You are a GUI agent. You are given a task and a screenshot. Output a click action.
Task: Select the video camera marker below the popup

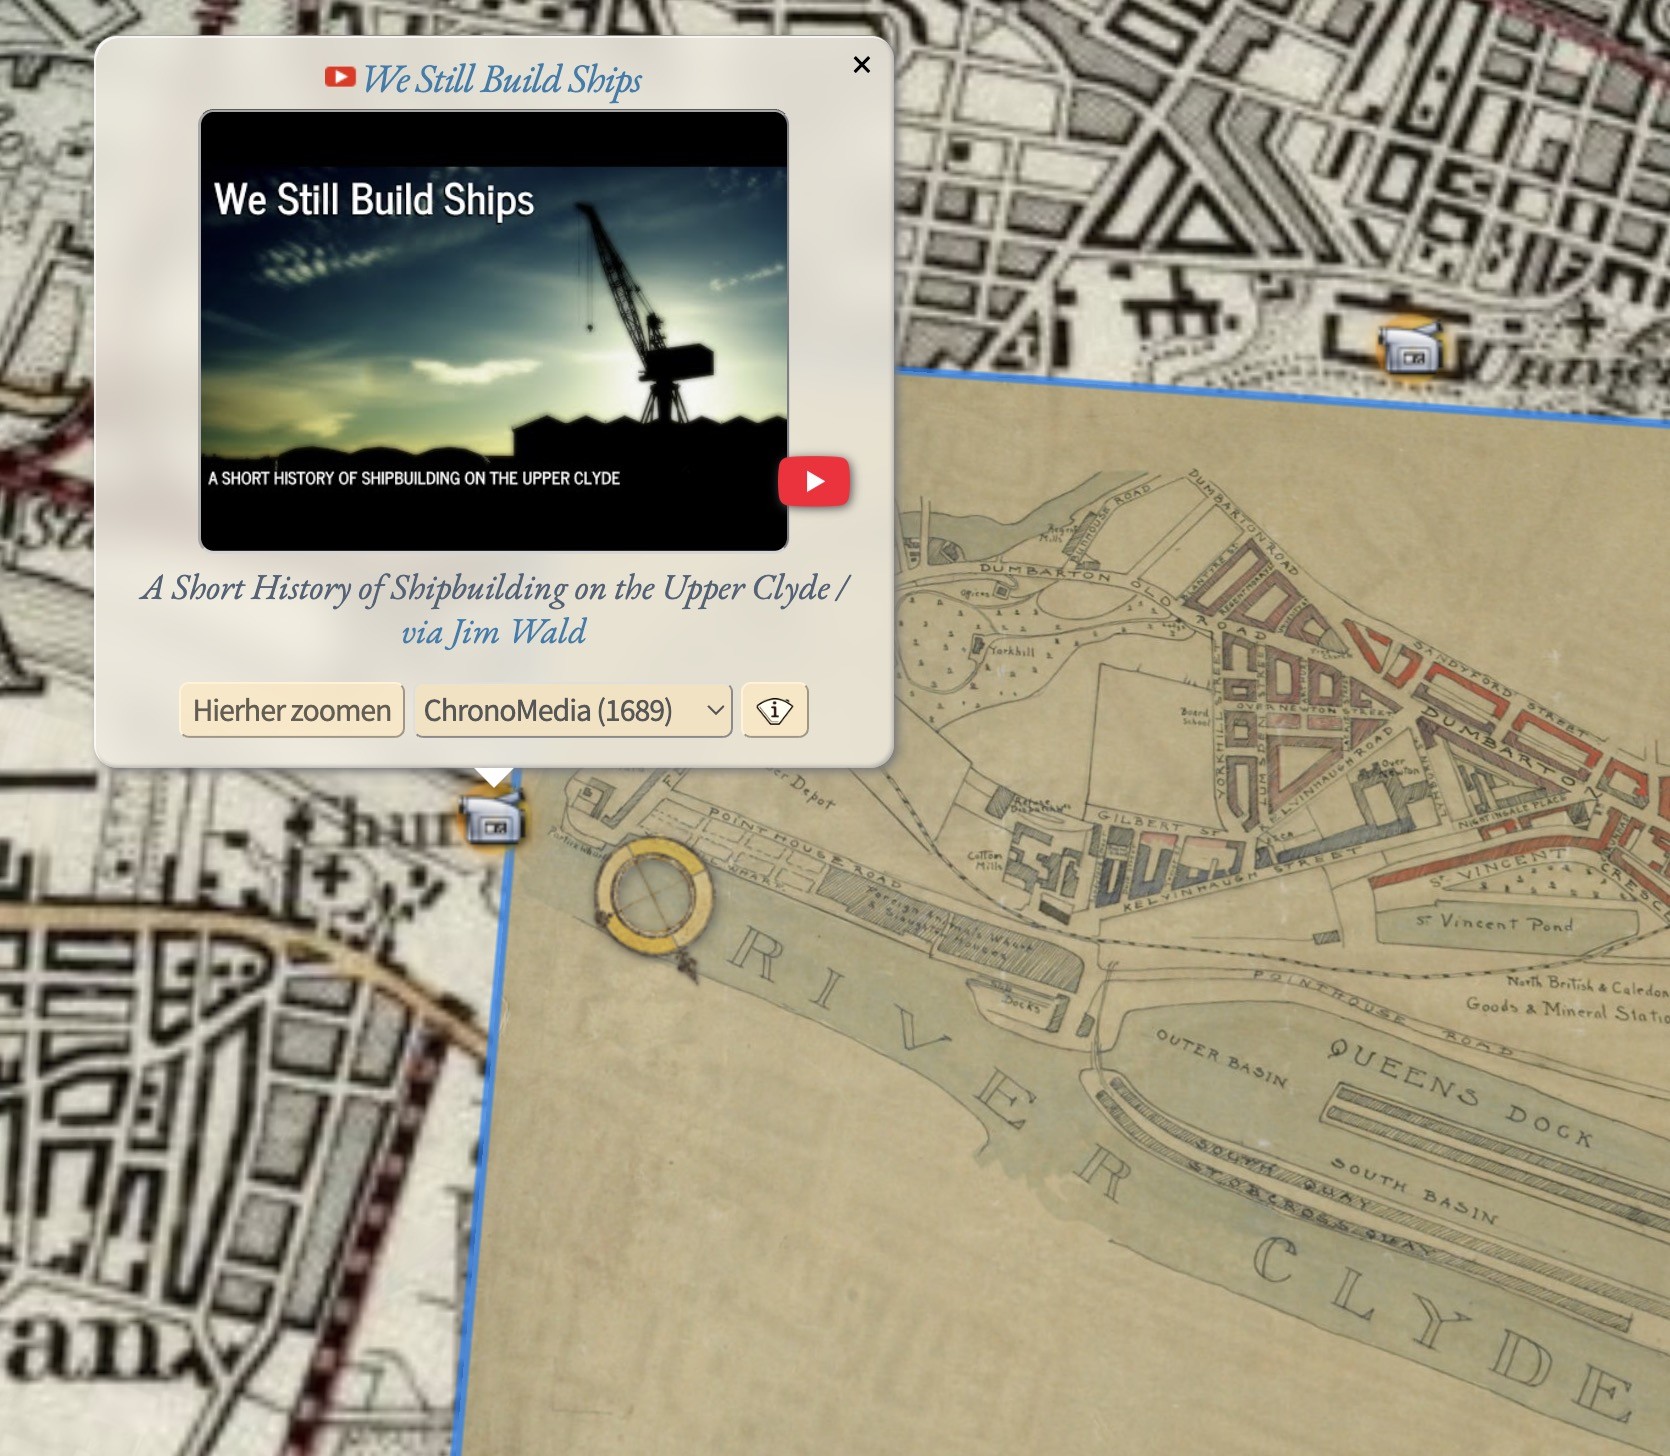[492, 819]
